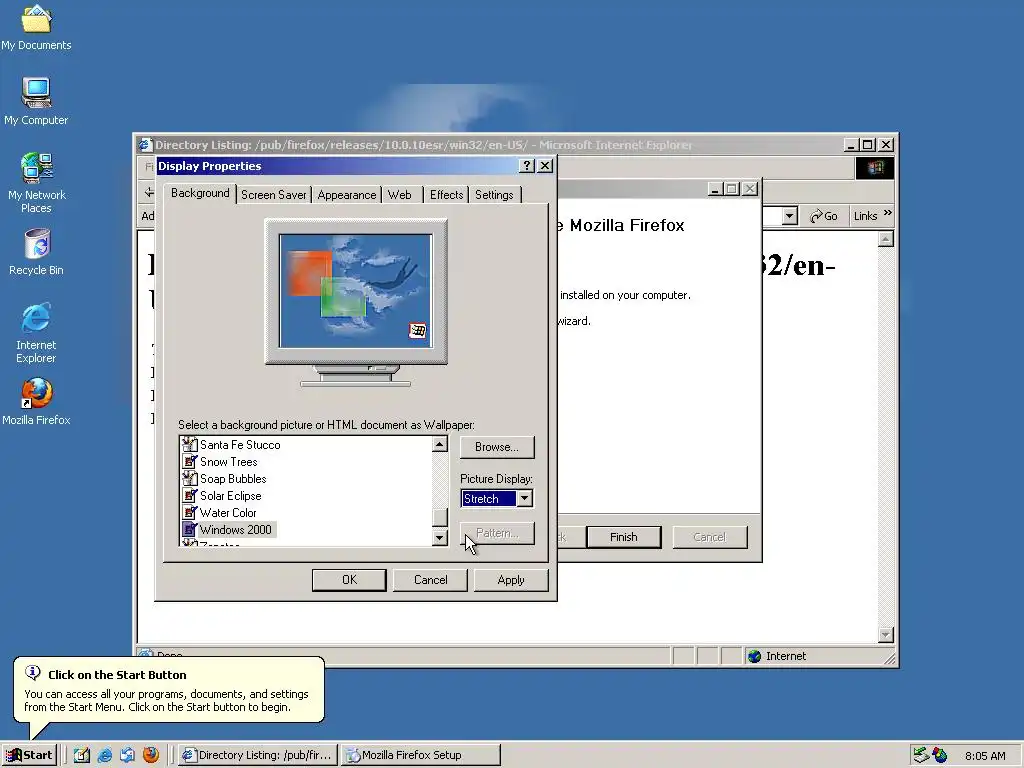
Task: Click the Soap Bubbles wallpaper icon
Action: click(189, 479)
